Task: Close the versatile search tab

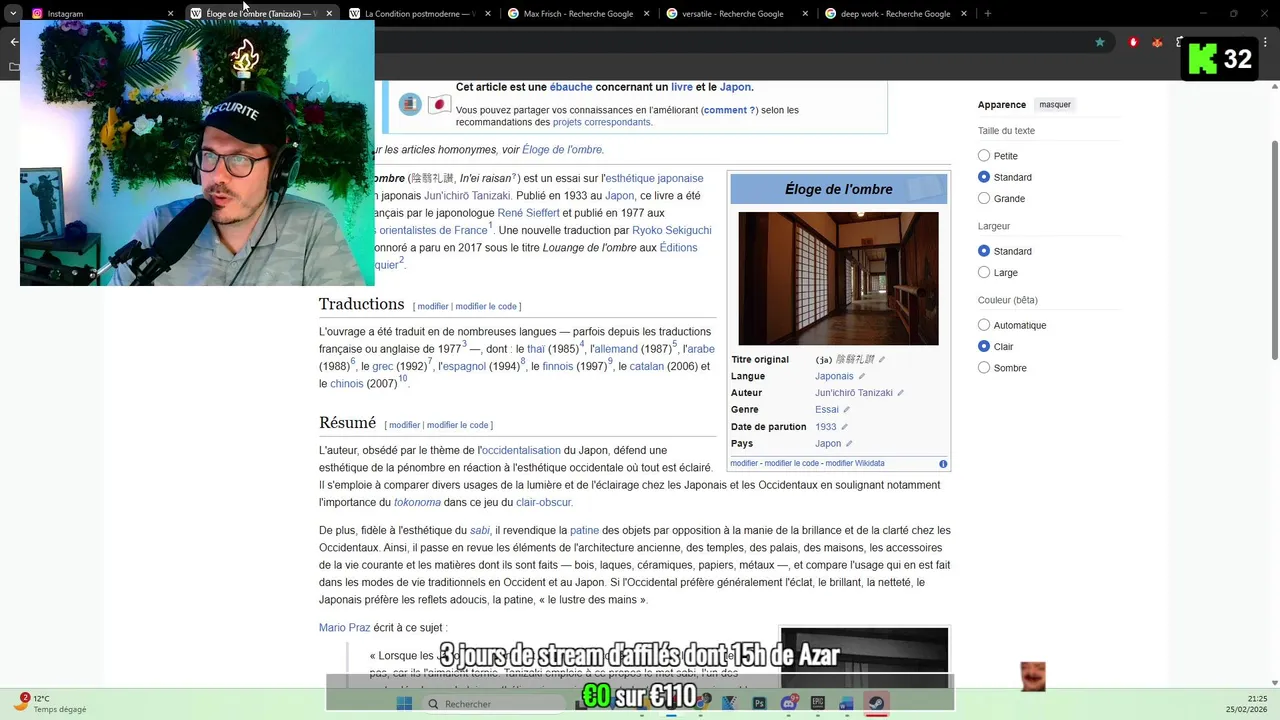Action: click(807, 14)
